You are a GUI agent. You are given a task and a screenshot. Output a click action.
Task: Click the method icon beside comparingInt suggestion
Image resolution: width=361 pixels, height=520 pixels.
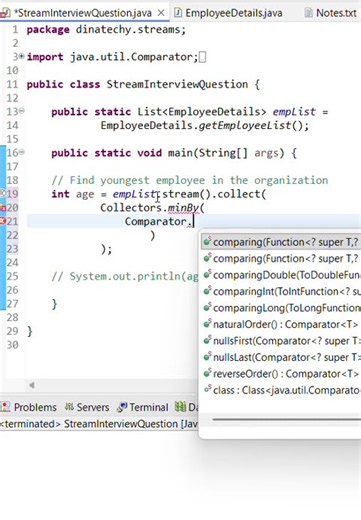tap(208, 291)
